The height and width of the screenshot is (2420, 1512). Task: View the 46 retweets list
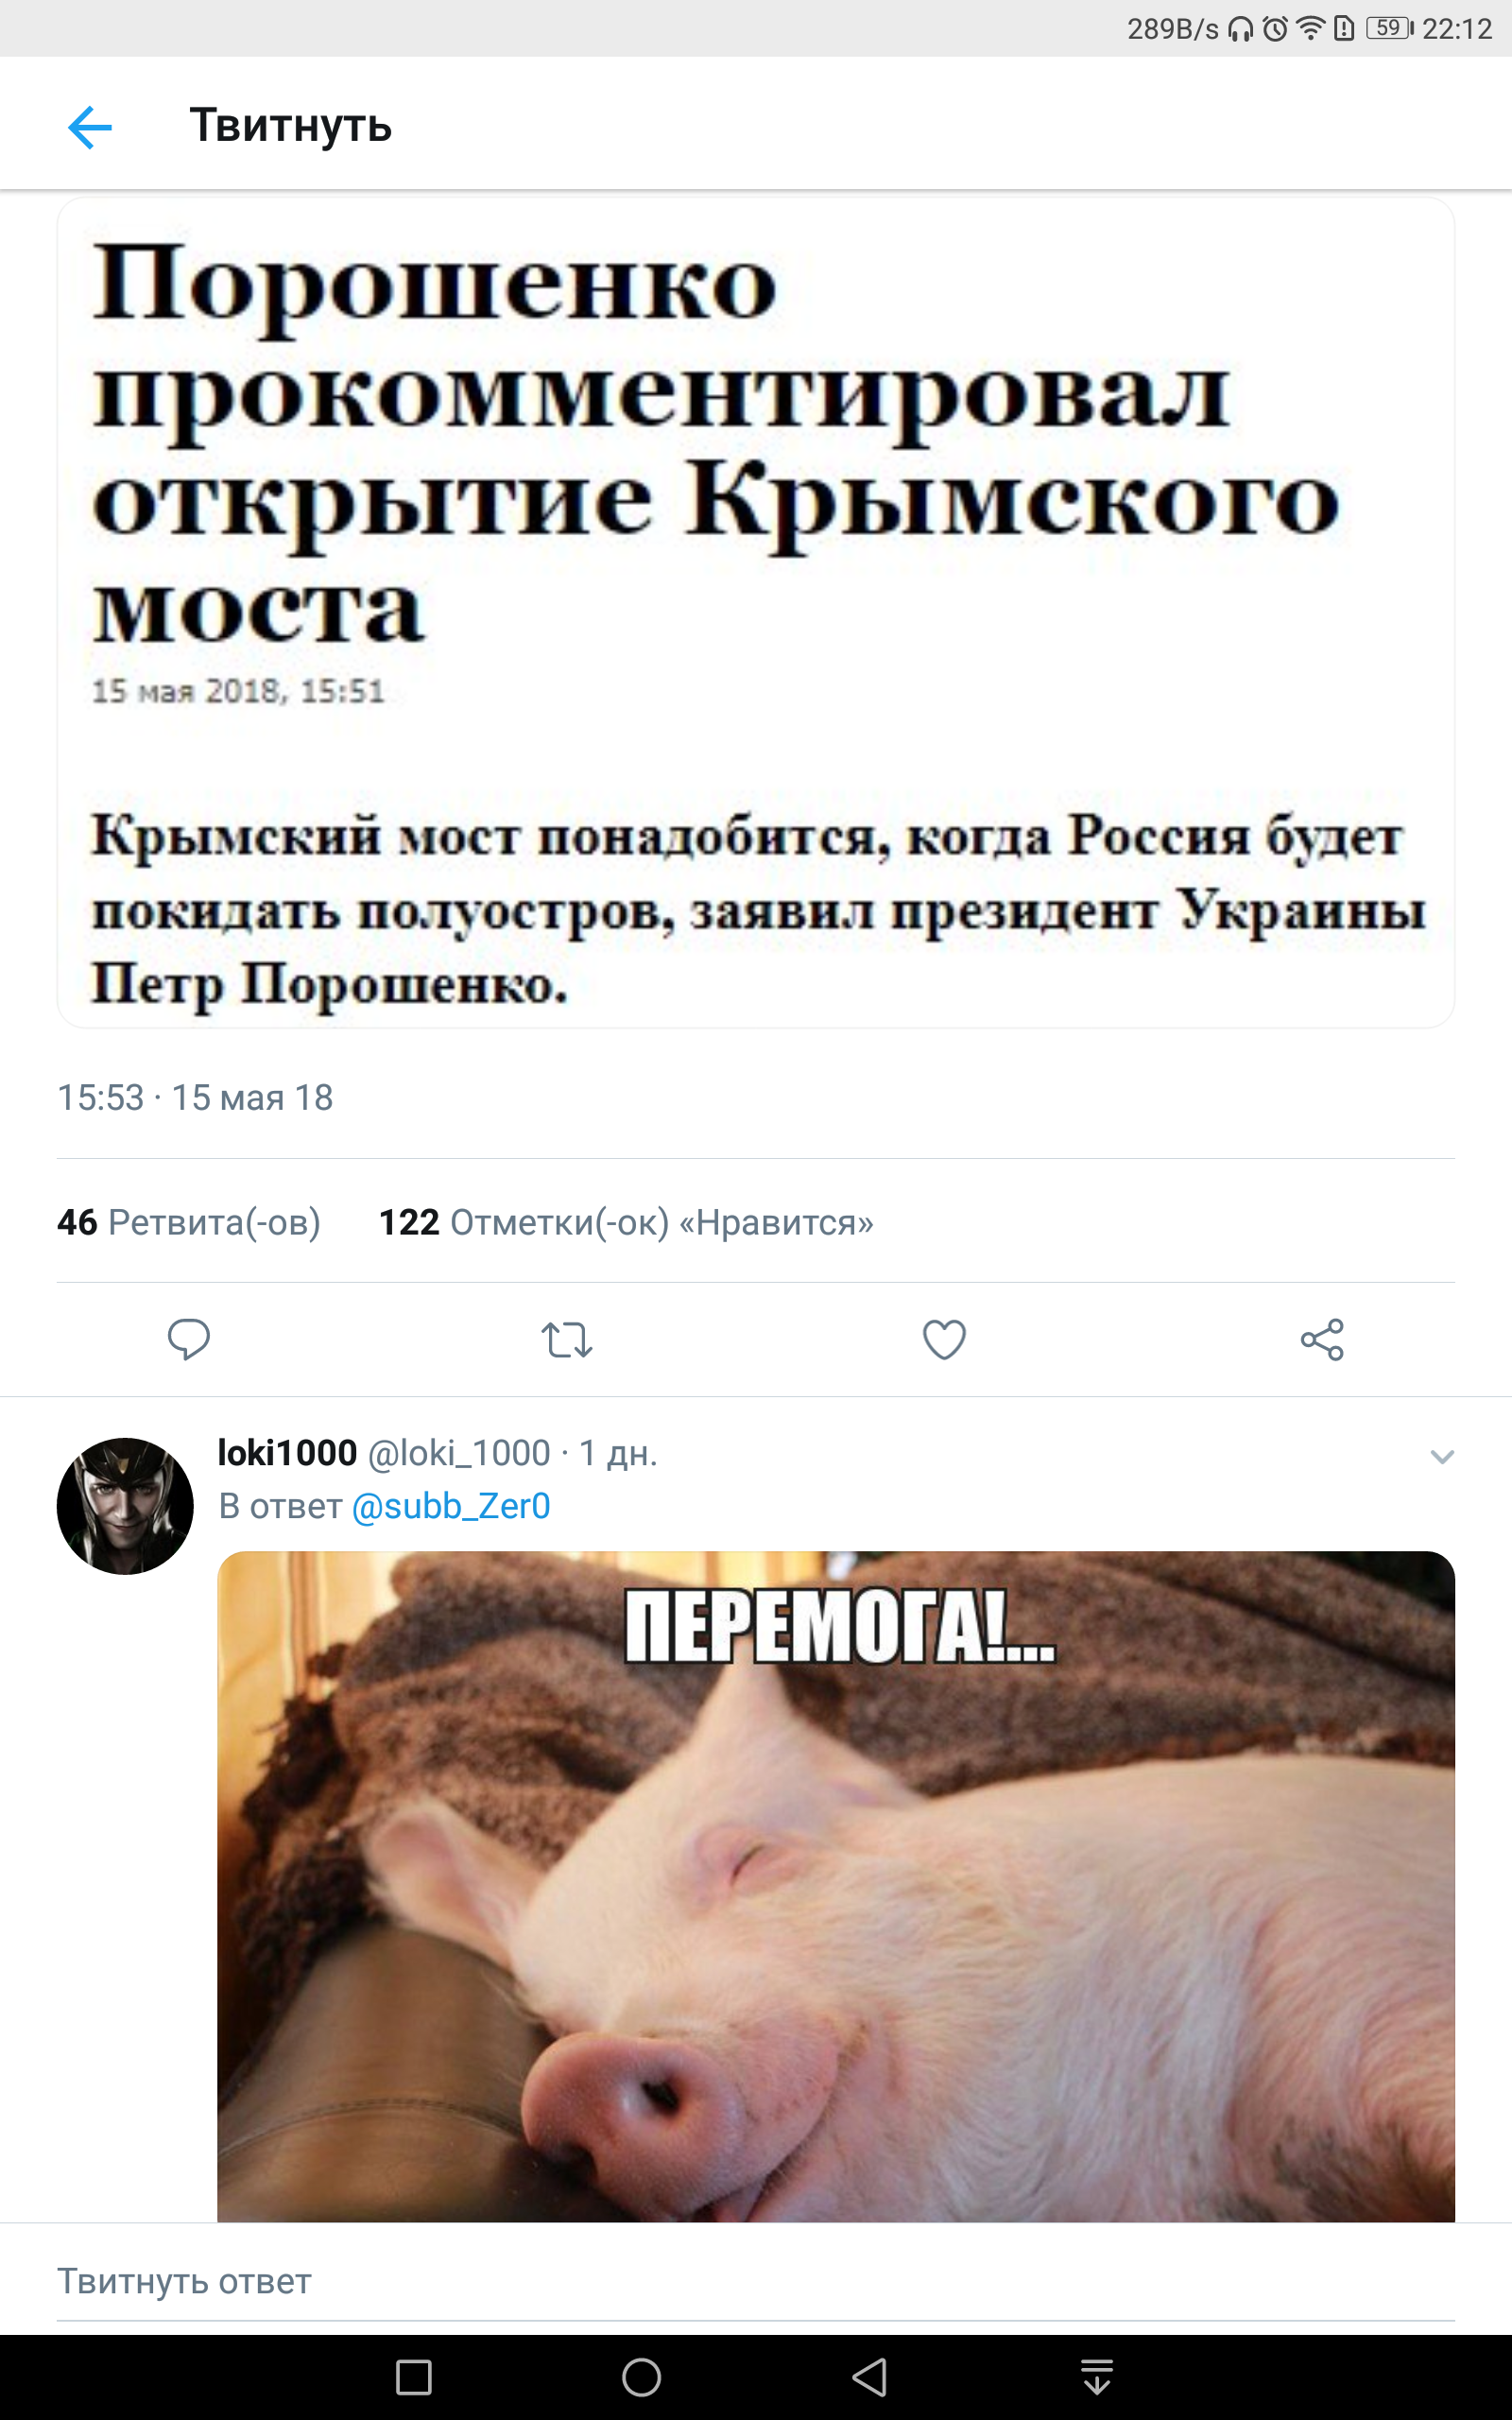coord(189,1222)
